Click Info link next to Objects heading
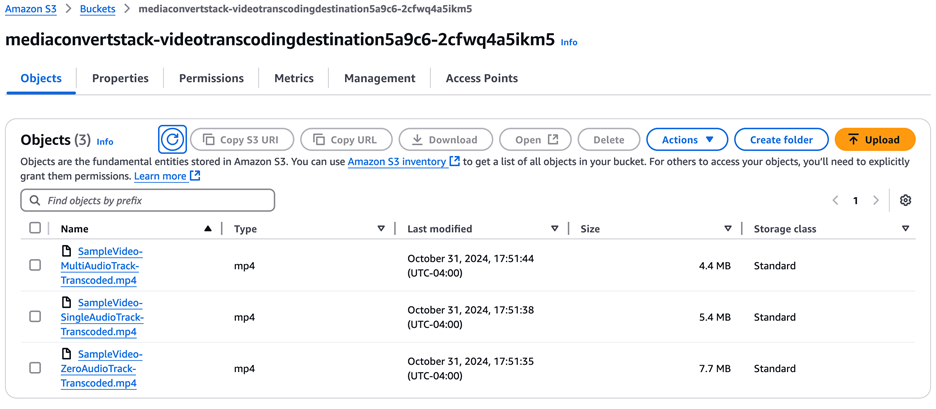Image resolution: width=936 pixels, height=409 pixels. pos(105,142)
